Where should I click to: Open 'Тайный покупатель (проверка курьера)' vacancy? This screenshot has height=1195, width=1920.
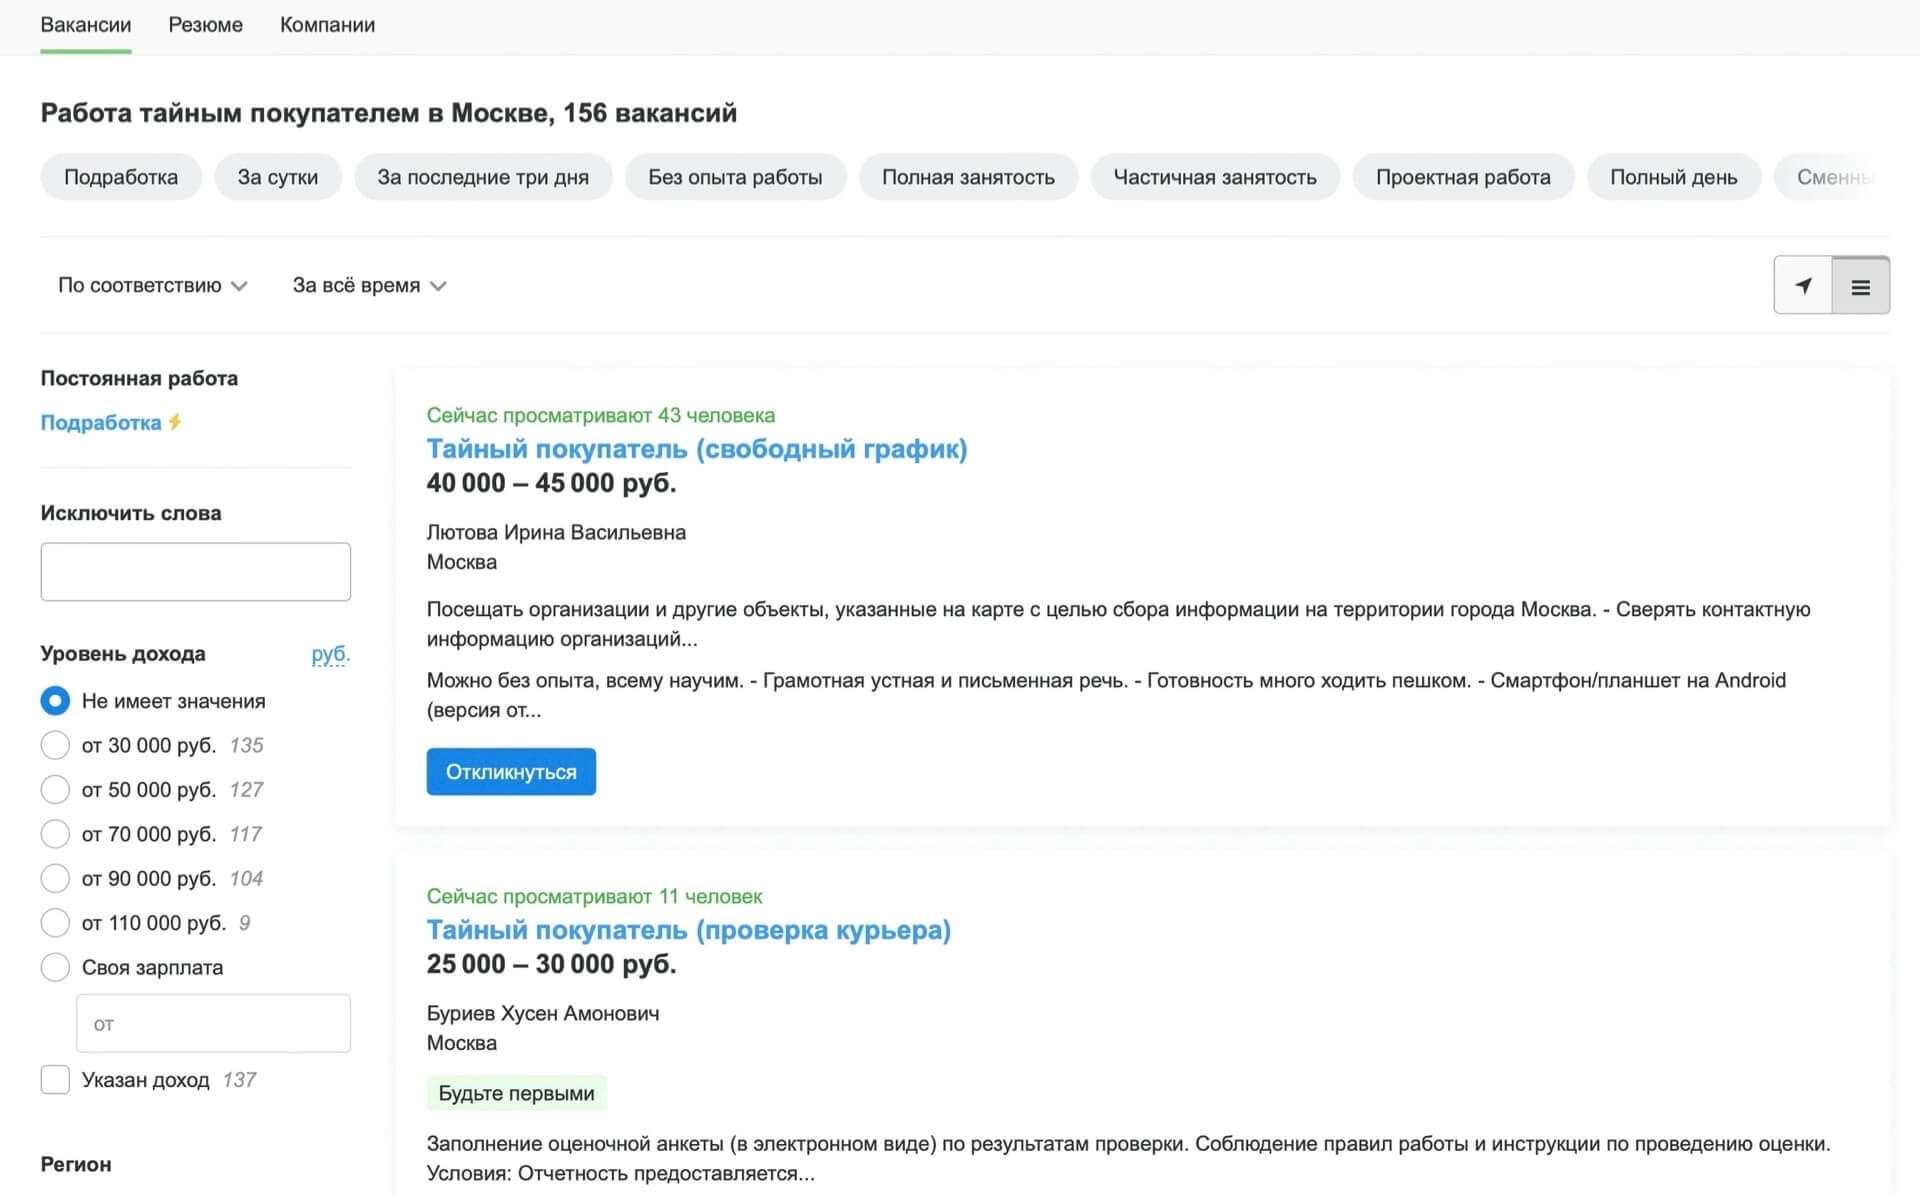point(688,930)
